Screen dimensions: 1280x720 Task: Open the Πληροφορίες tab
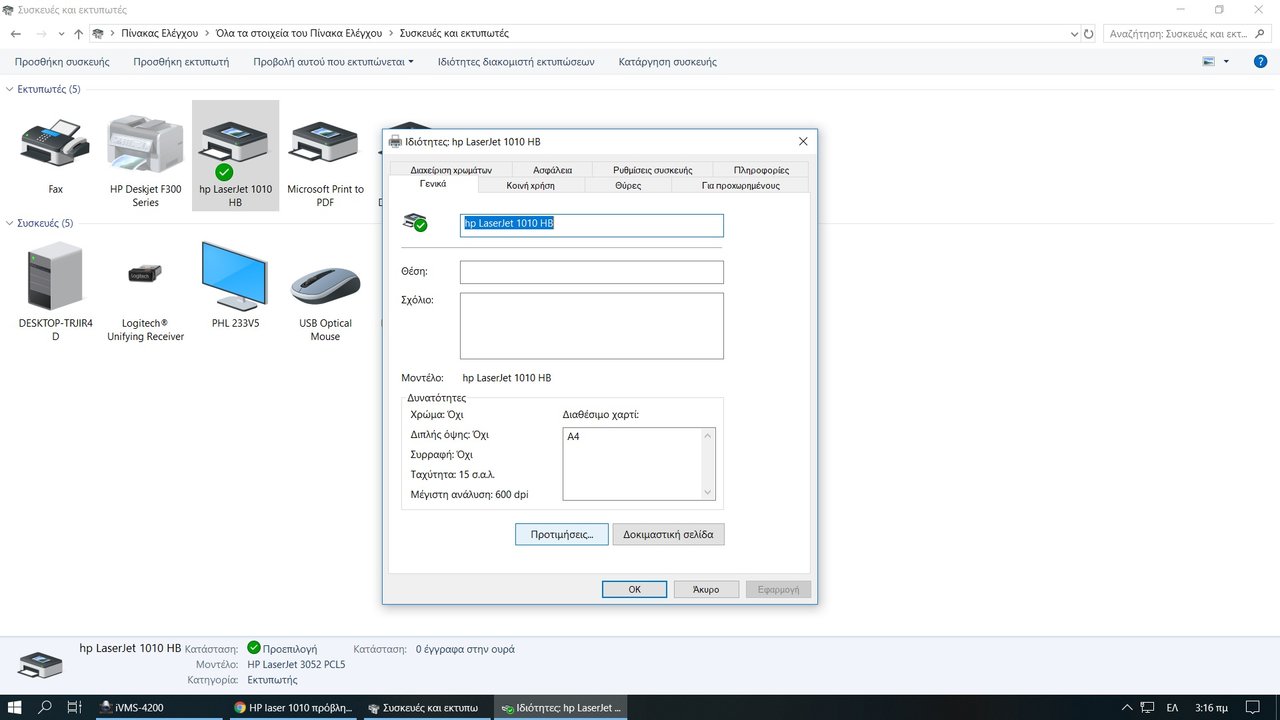[x=761, y=170]
